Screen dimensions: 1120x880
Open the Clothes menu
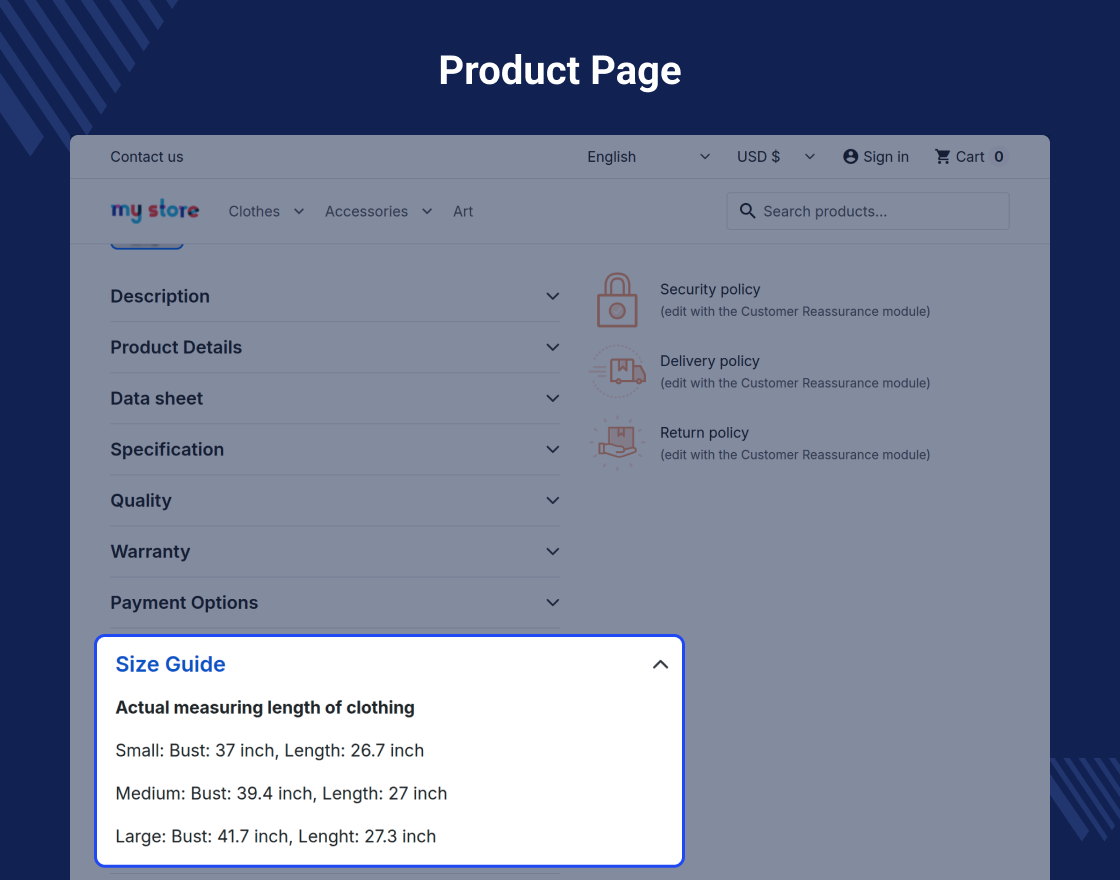pyautogui.click(x=254, y=211)
